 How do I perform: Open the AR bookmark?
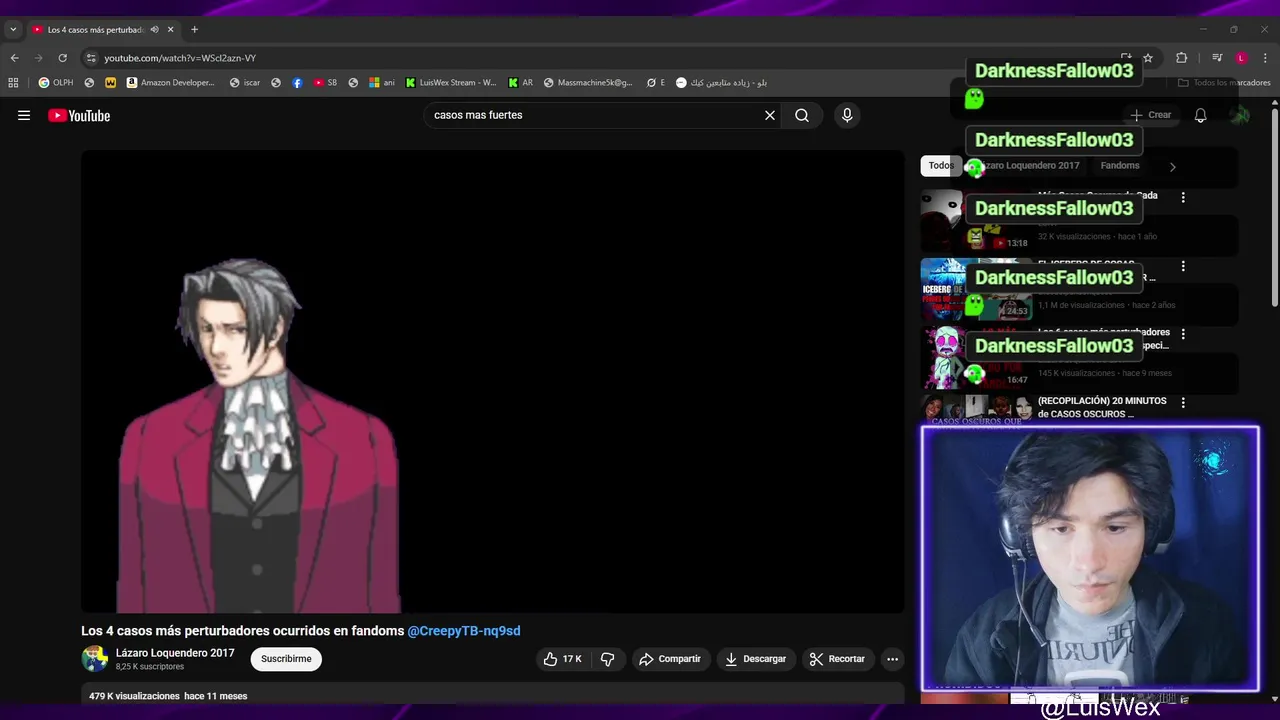point(521,83)
